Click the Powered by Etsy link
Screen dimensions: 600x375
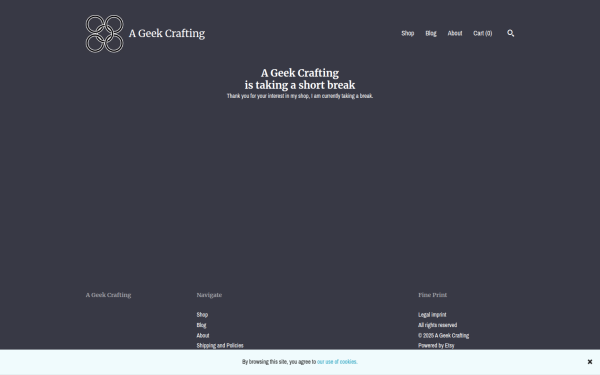436,345
